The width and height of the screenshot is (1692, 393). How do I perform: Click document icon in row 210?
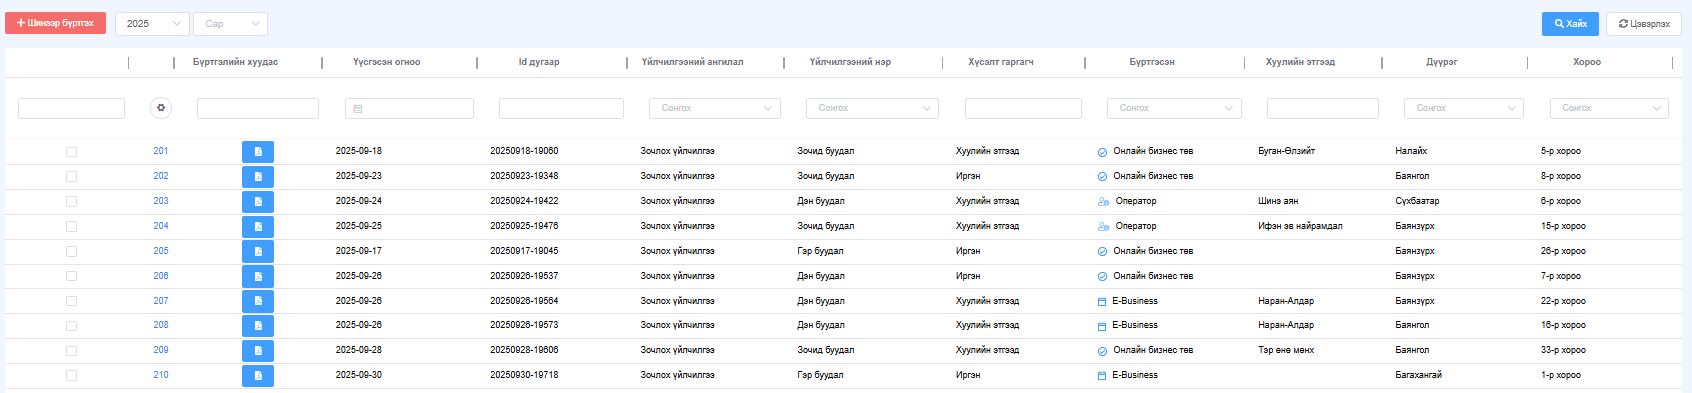pos(258,376)
